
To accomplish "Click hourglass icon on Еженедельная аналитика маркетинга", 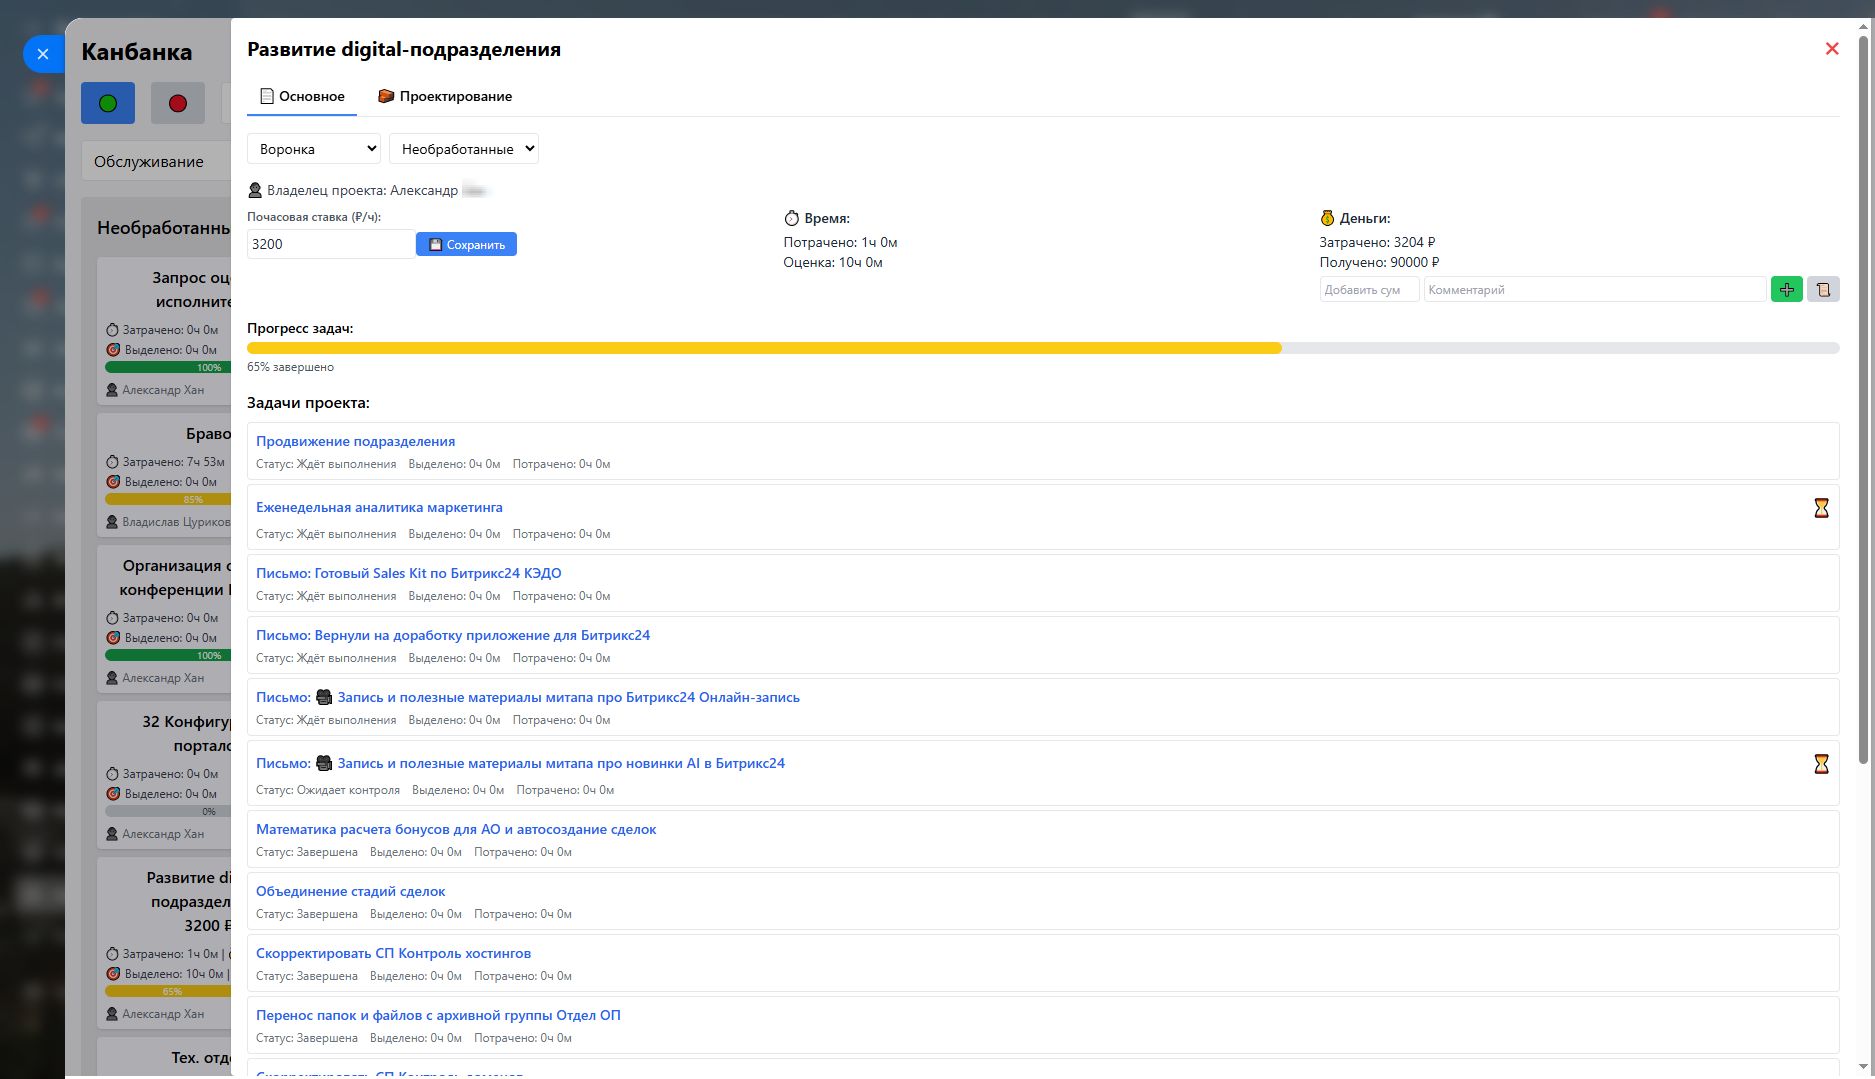I will pos(1821,508).
